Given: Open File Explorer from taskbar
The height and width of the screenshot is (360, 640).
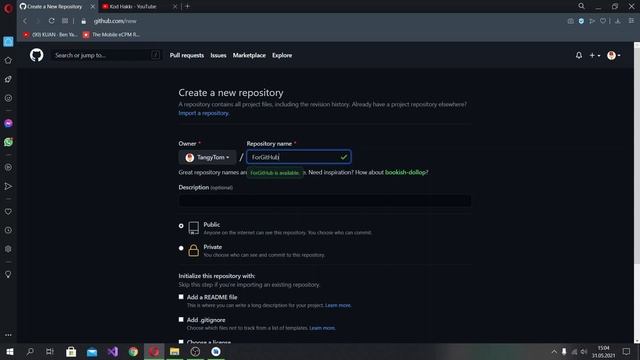Looking at the screenshot, I should point(175,351).
